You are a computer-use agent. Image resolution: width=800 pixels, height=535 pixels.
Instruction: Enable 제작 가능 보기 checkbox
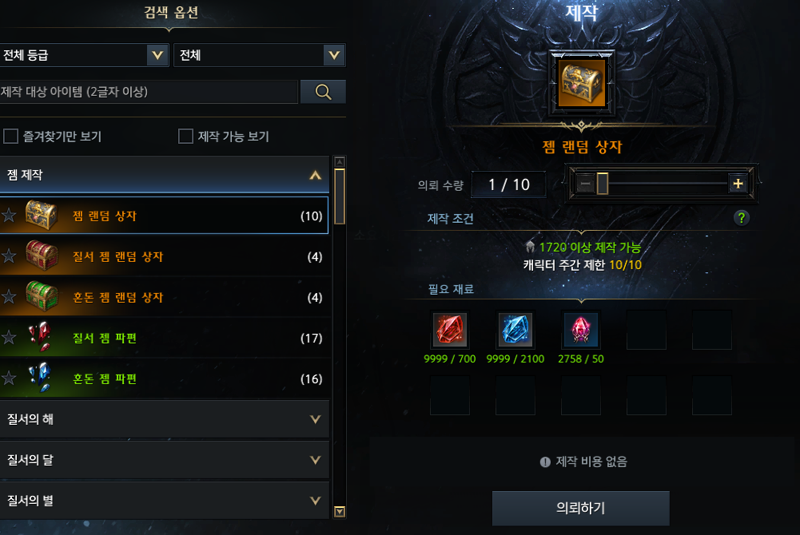click(x=185, y=136)
